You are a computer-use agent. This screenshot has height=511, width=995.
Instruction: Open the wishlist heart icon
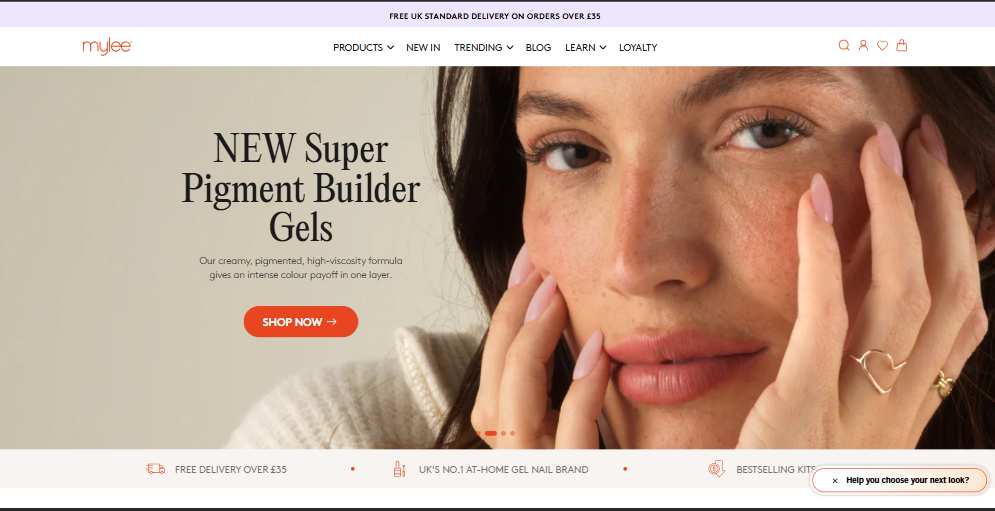click(x=882, y=46)
